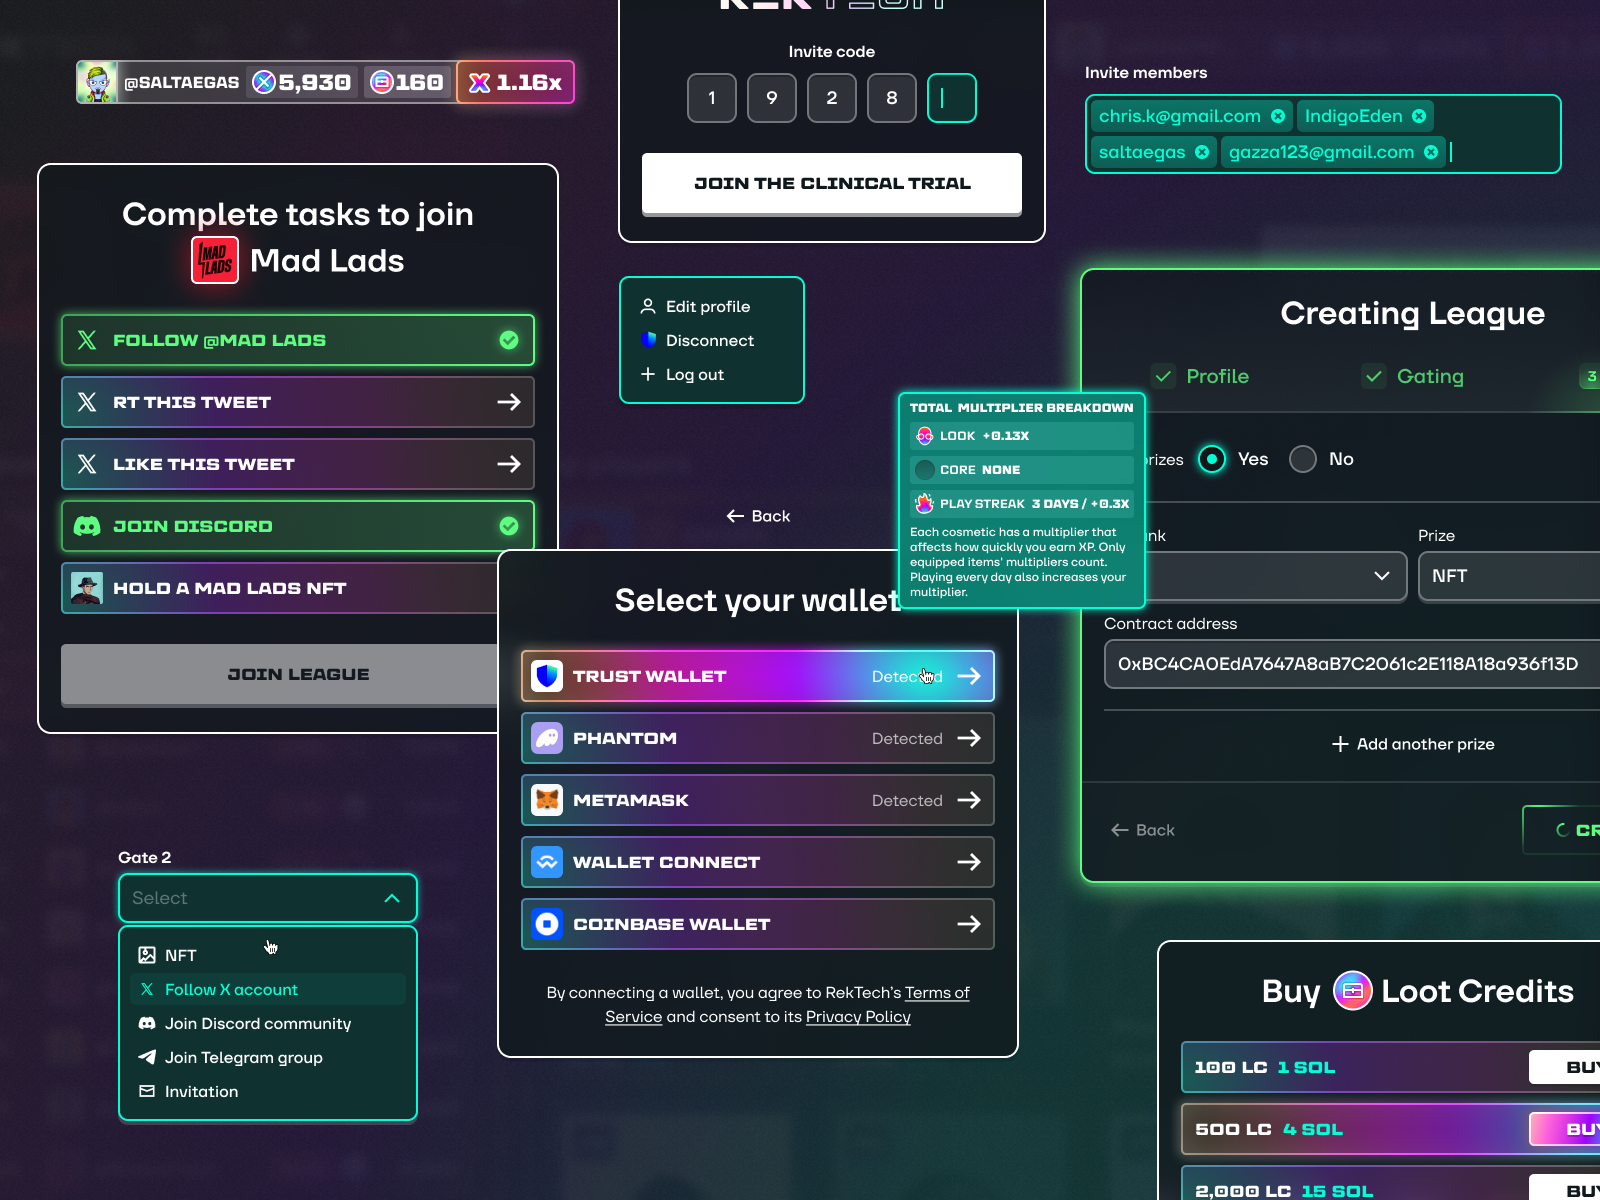Collapse the Gate 2 Select dropdown
Screen dimensions: 1600x1200
click(x=392, y=898)
